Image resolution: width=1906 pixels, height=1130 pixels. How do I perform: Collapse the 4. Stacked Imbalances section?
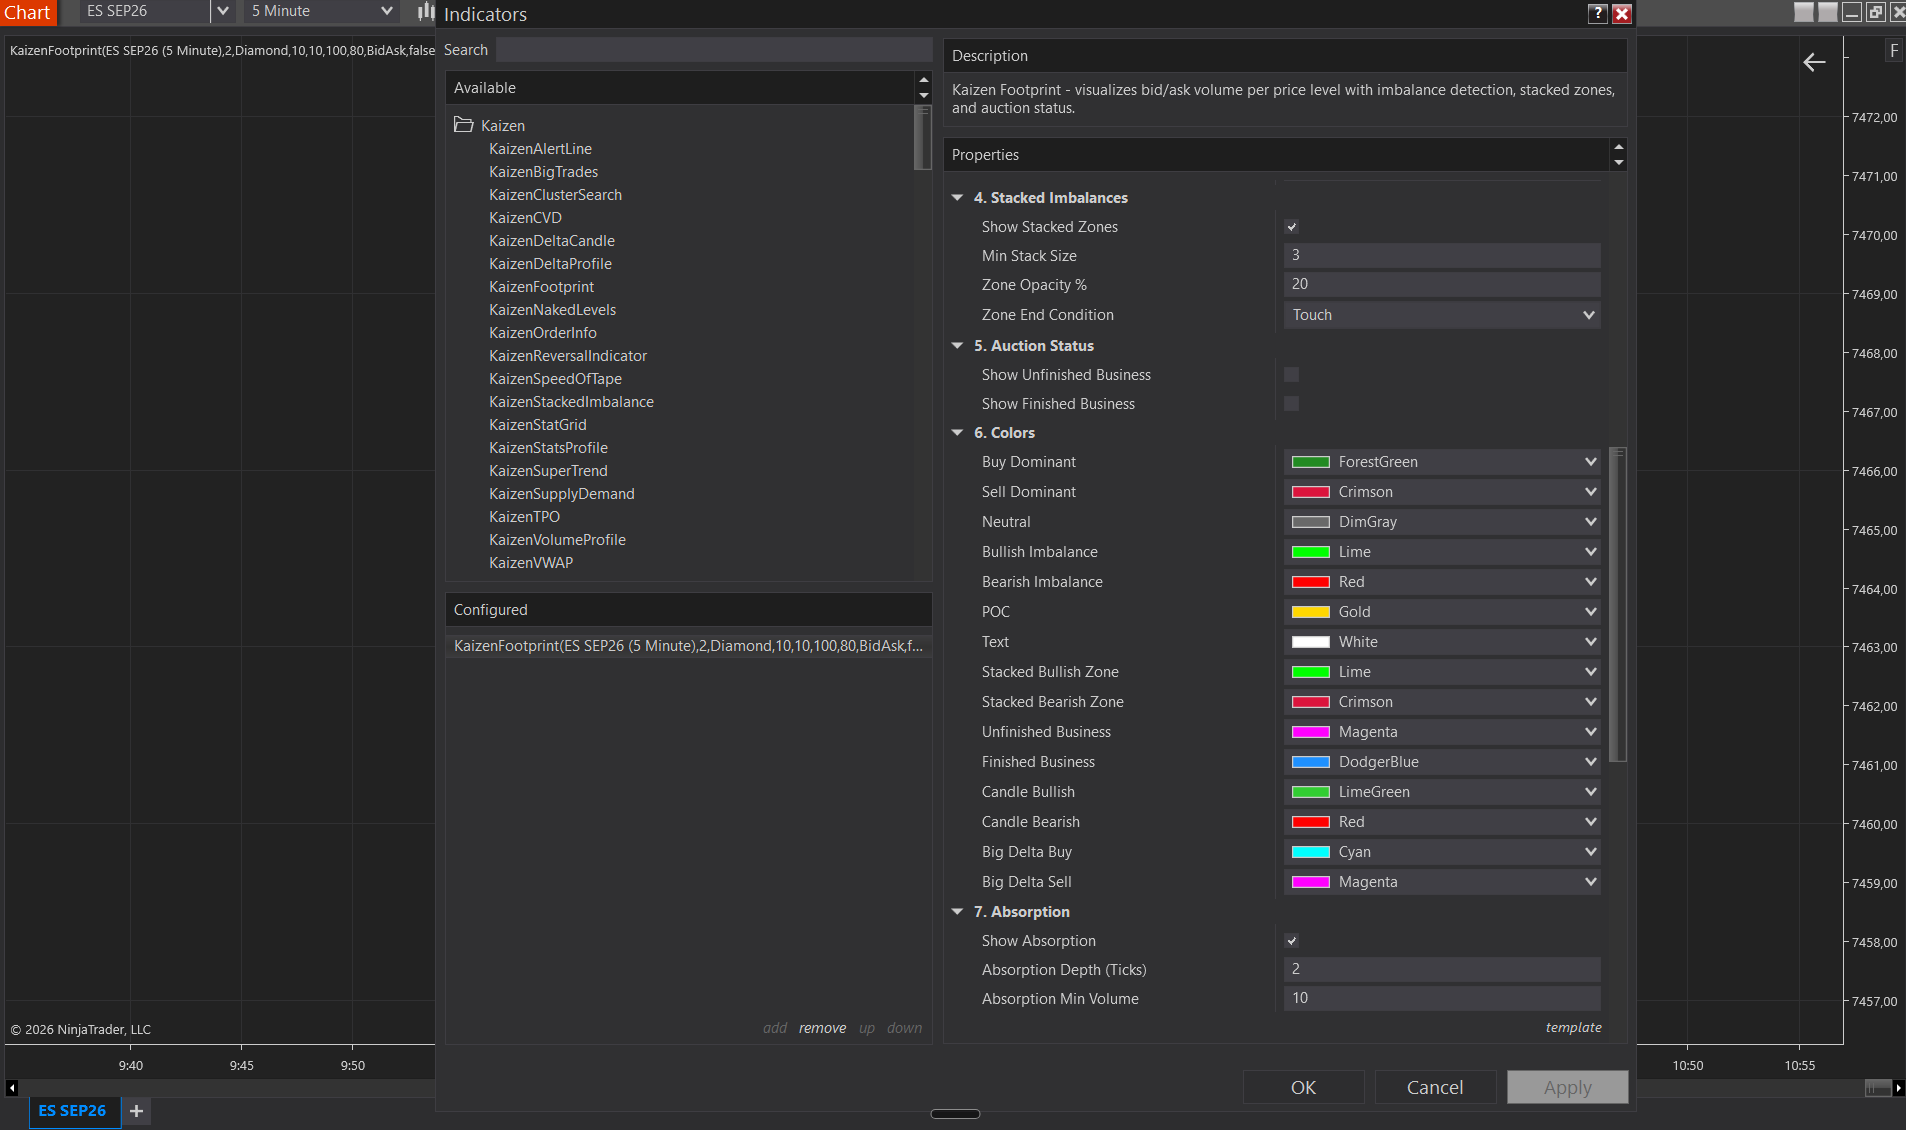click(957, 198)
